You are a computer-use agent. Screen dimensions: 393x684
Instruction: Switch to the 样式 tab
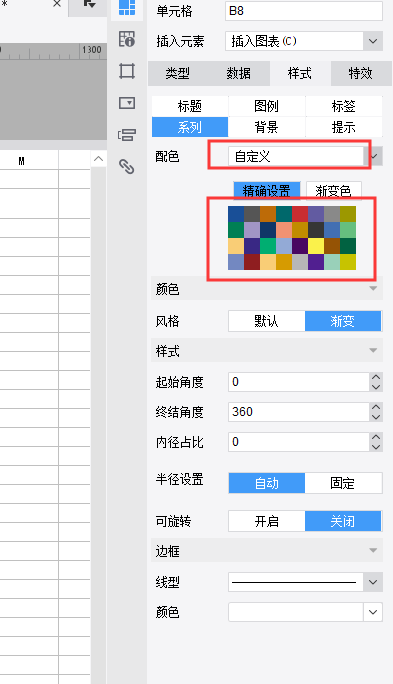click(x=300, y=73)
